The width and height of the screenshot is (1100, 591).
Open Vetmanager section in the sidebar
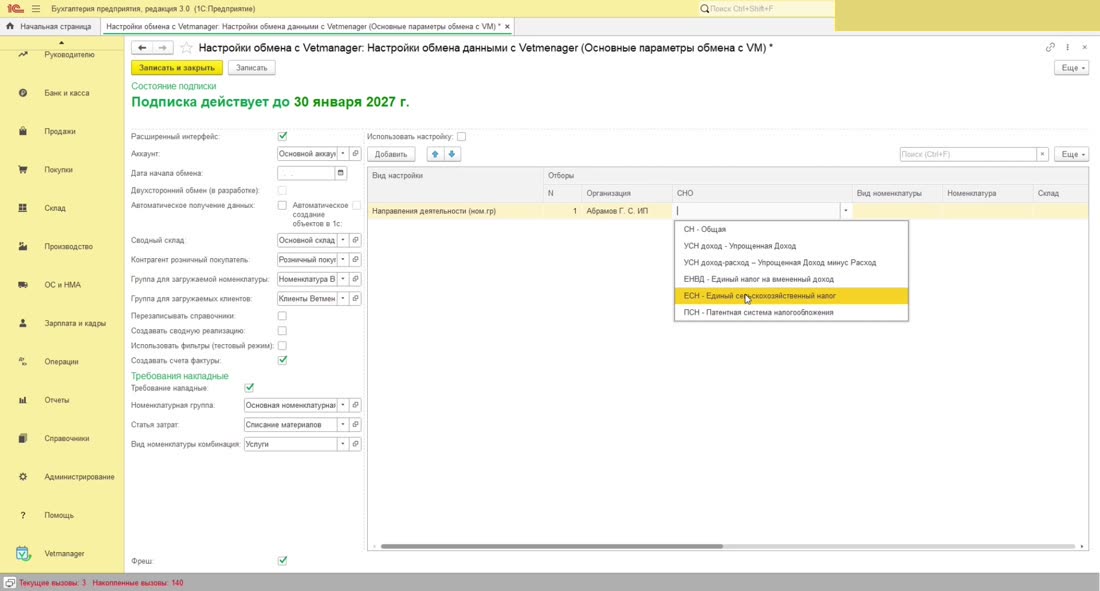62,553
